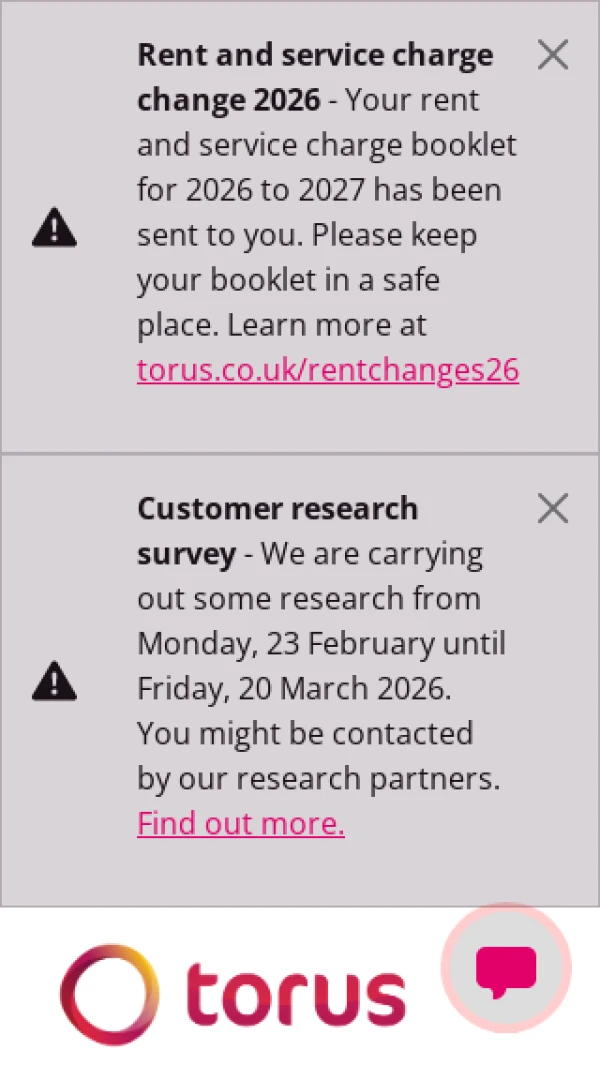Screen dimensions: 600x1065
Task: Click the "for 2026 to 2027 has been" line
Action: [319, 190]
